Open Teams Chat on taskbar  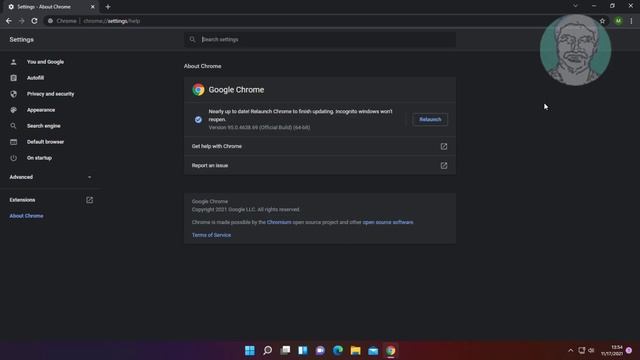(320, 350)
